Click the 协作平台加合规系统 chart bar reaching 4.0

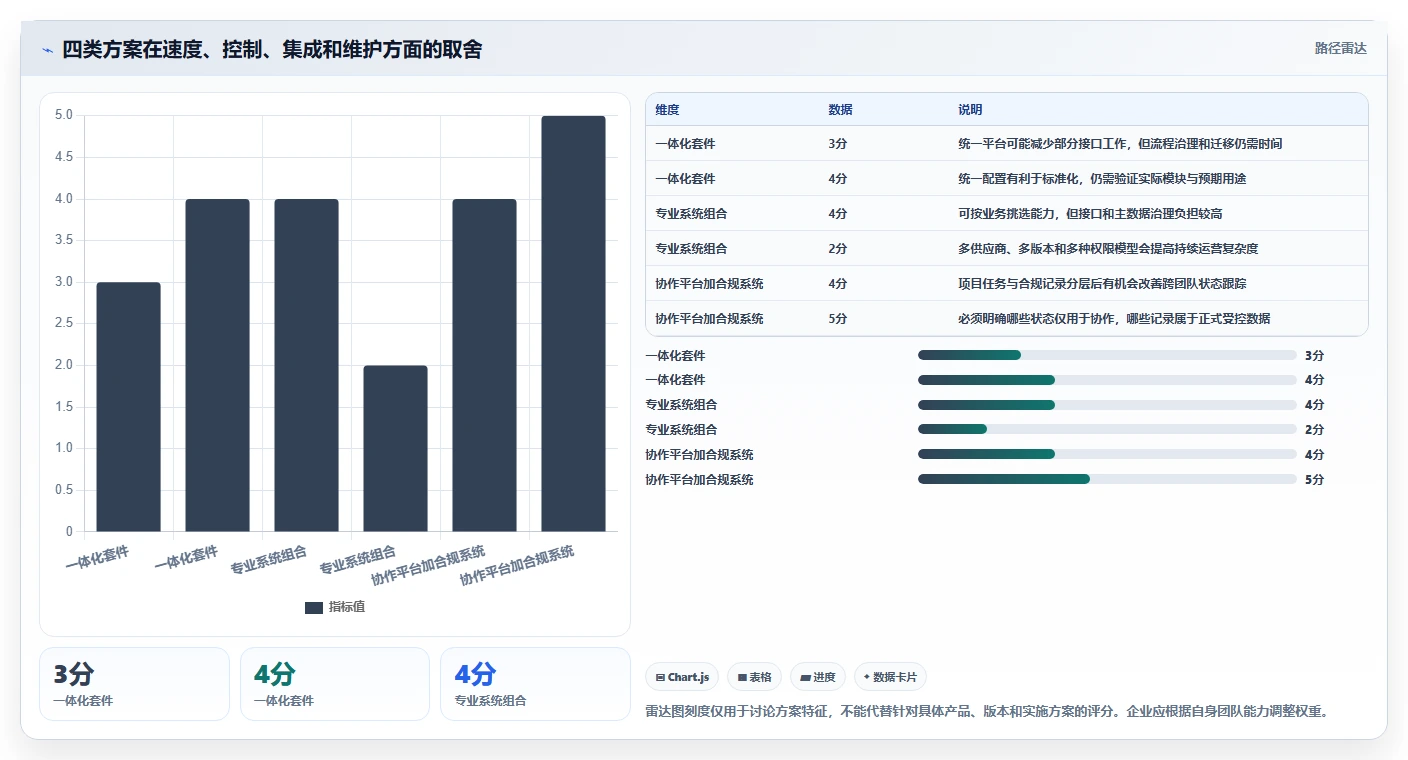tap(484, 365)
